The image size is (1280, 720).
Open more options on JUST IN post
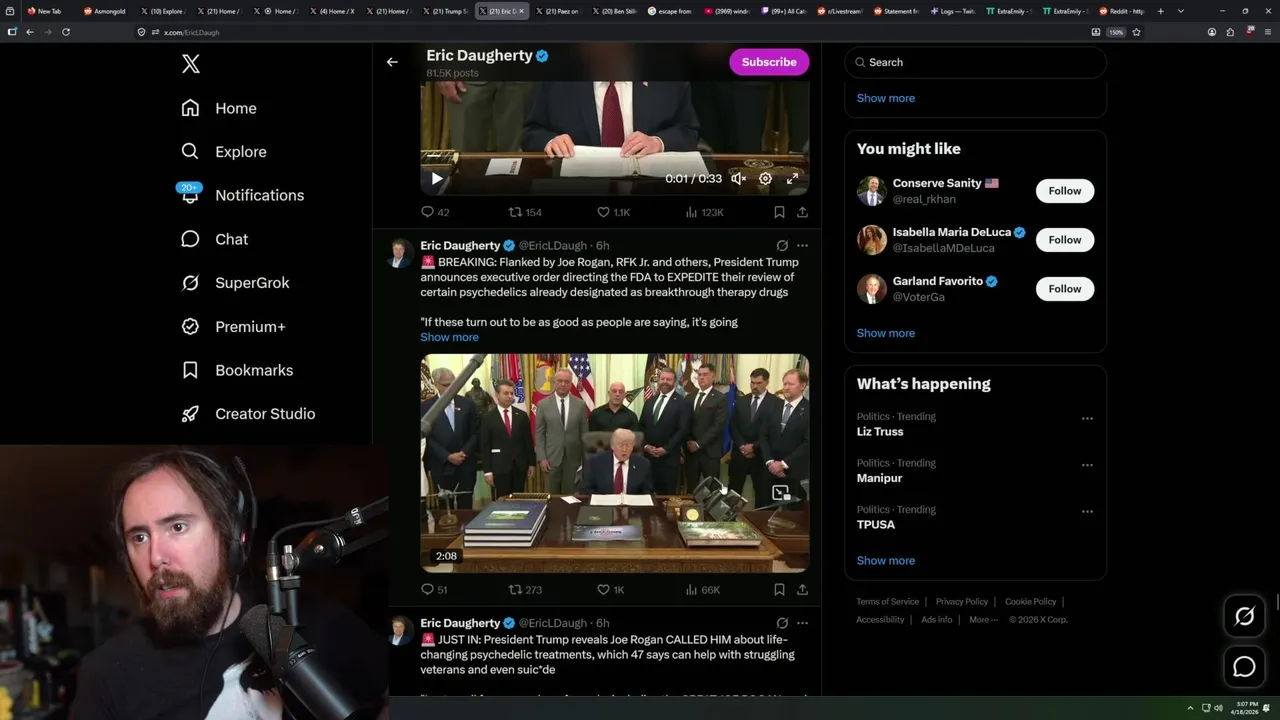[802, 623]
